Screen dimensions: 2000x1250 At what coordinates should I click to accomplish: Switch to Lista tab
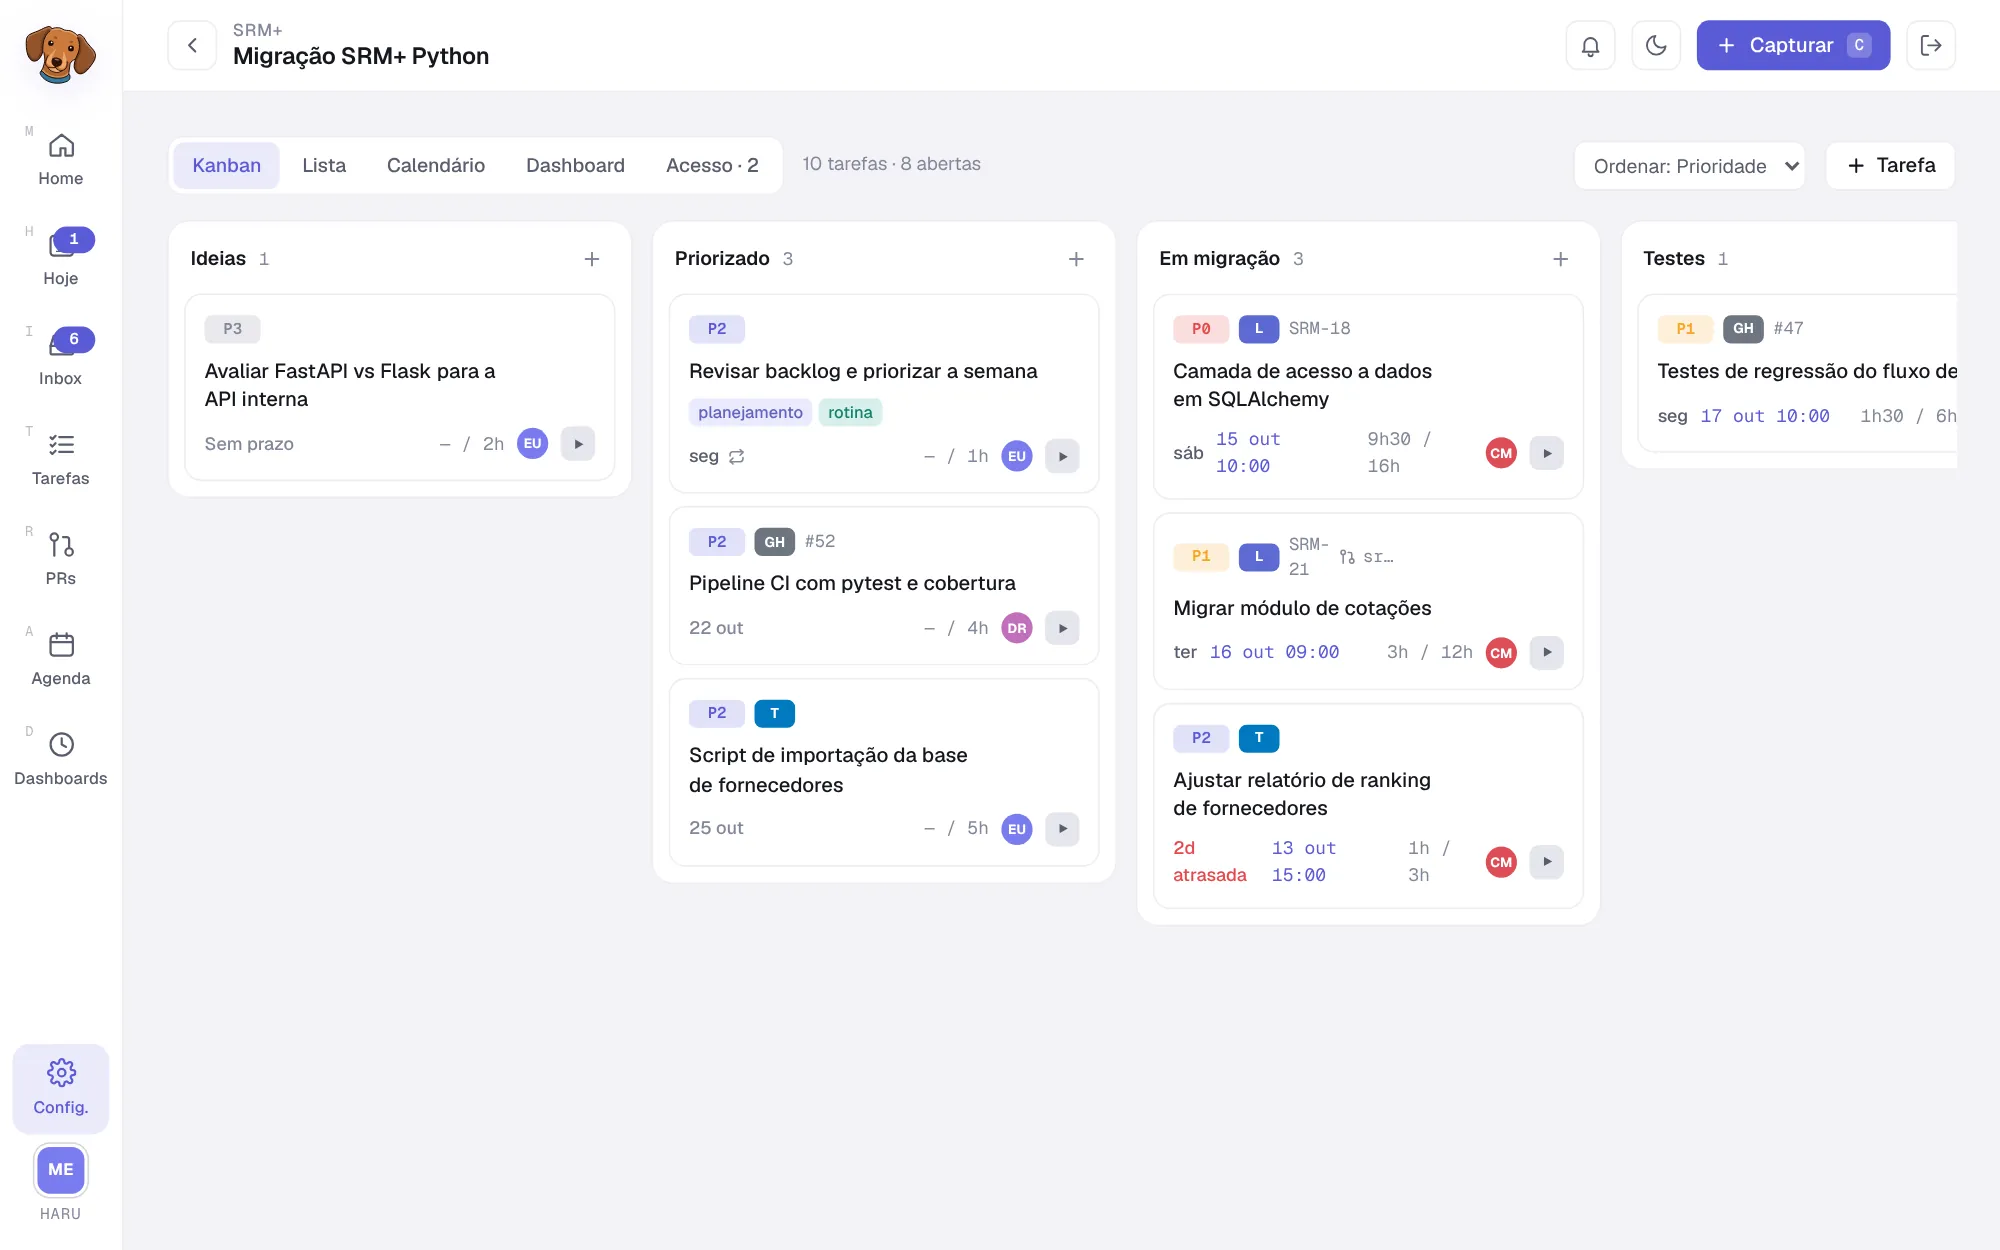pos(324,165)
